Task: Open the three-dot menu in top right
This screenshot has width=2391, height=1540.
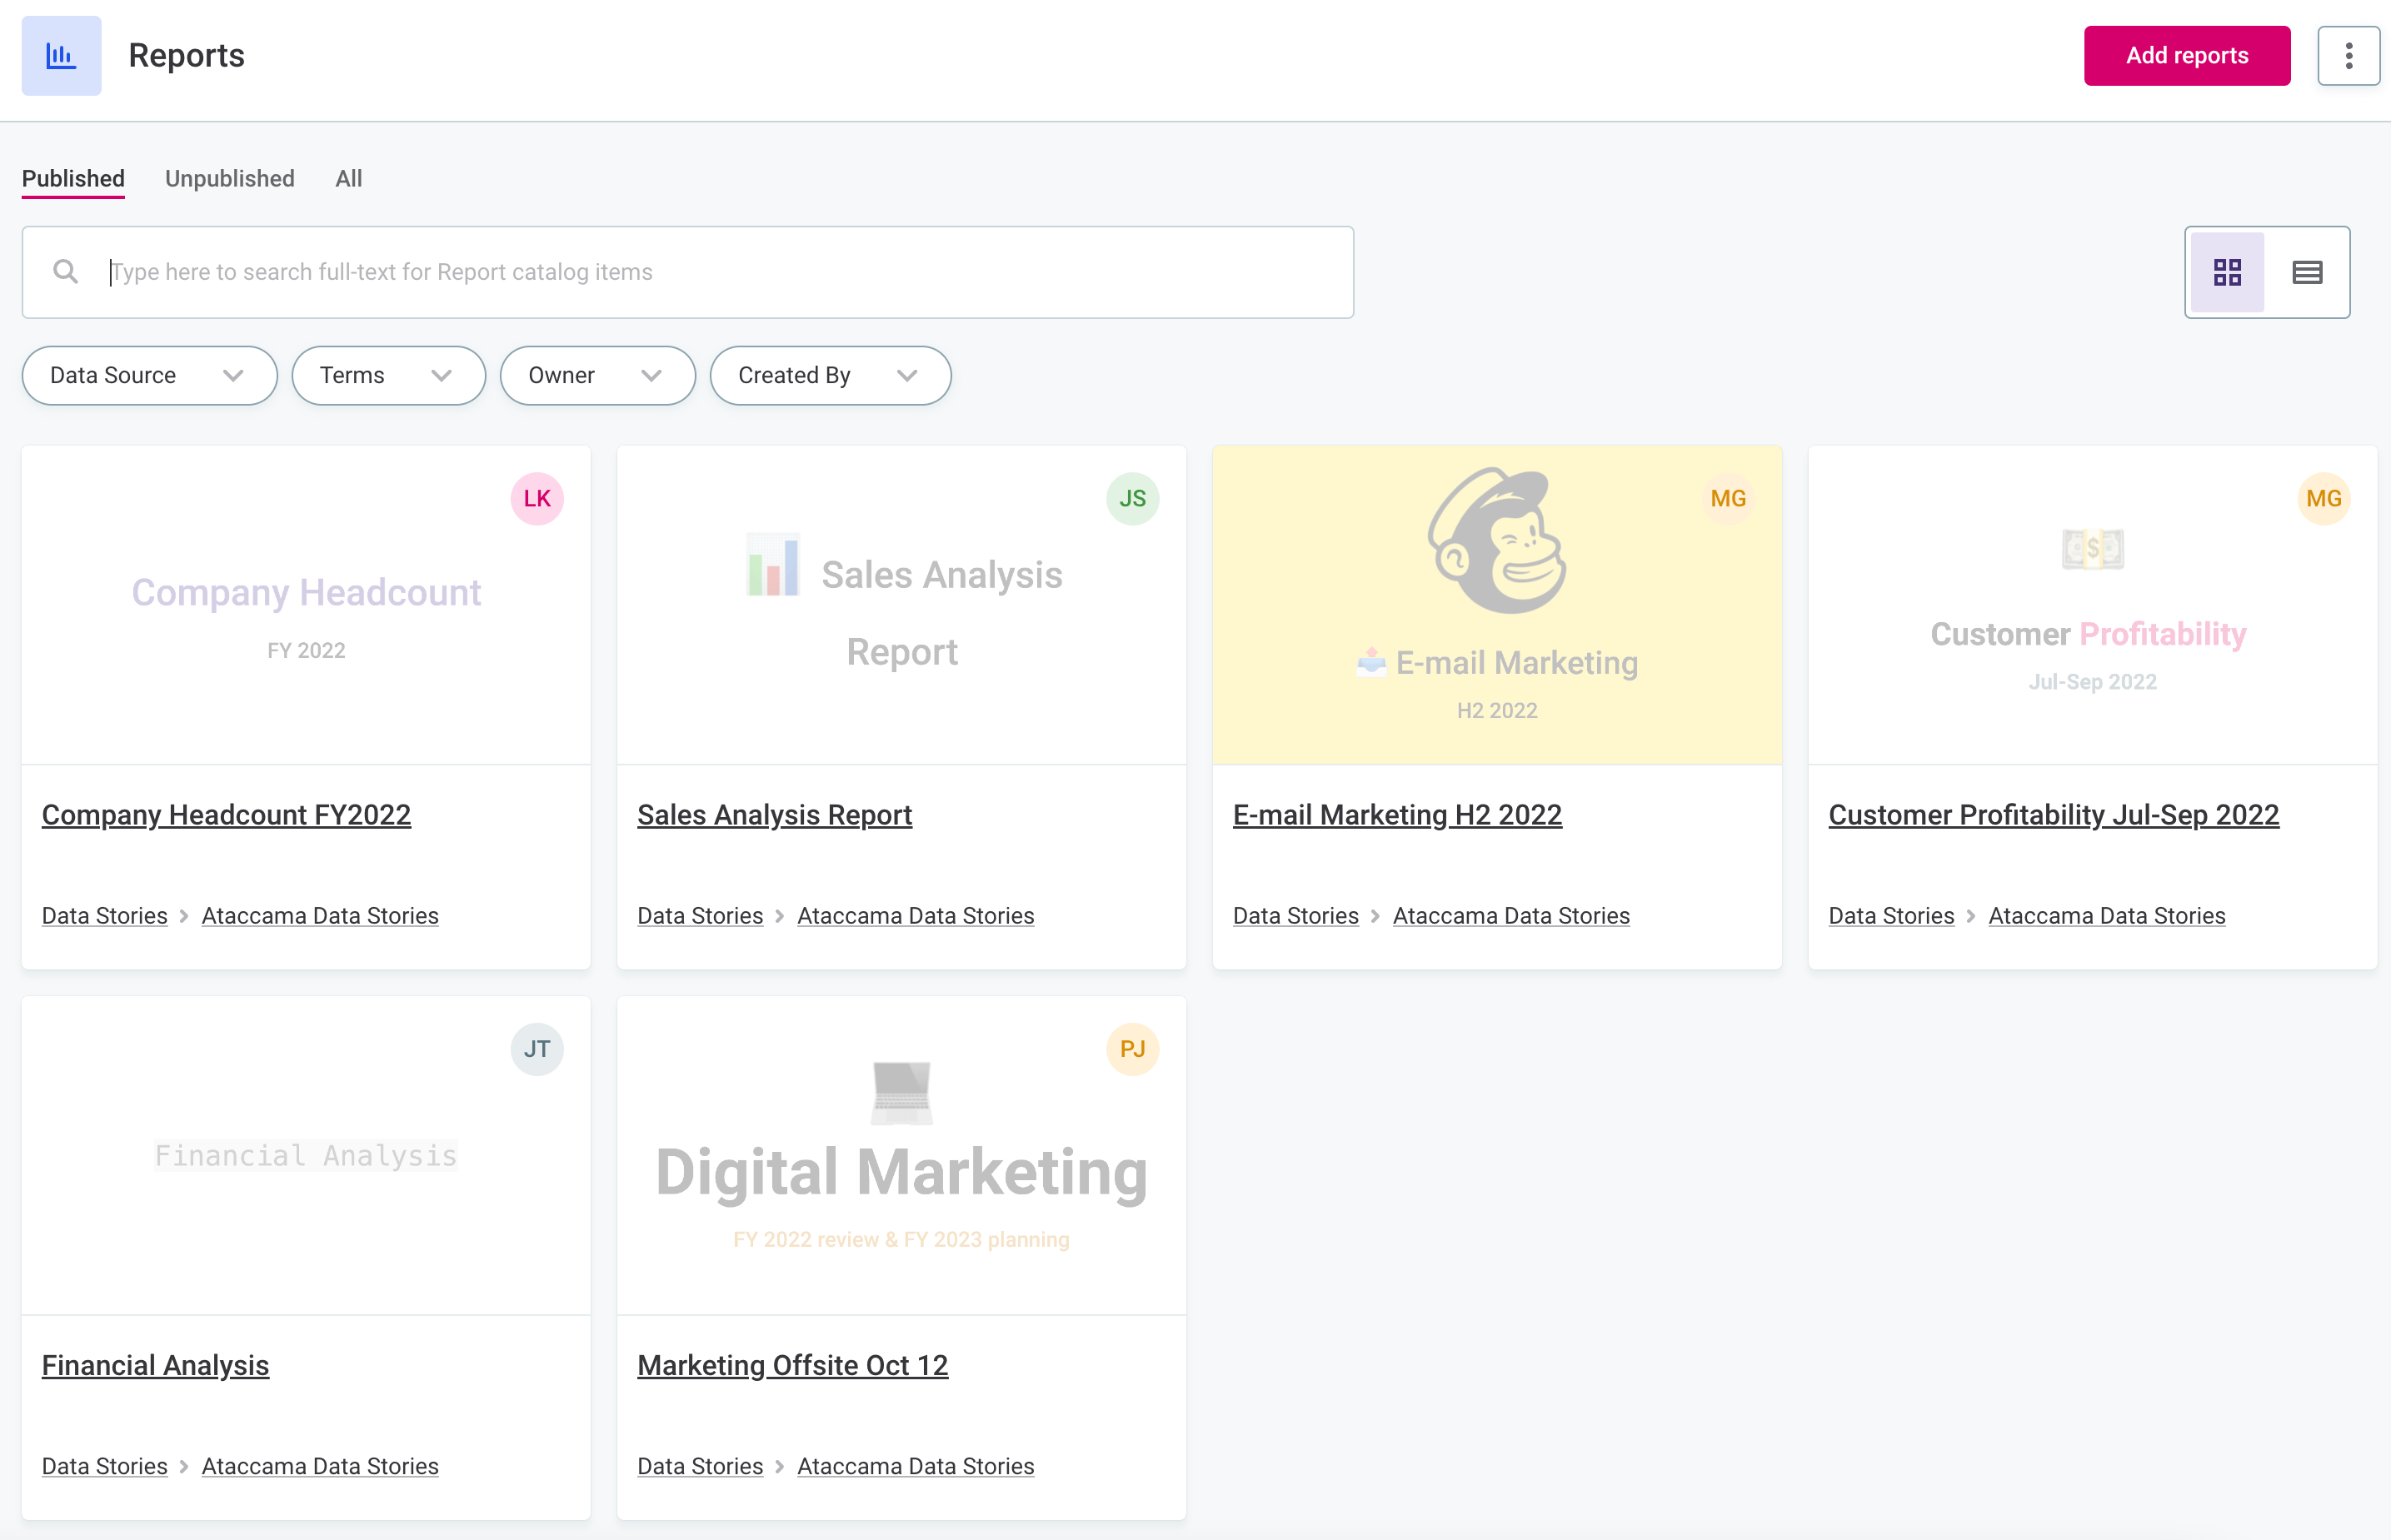Action: (x=2348, y=55)
